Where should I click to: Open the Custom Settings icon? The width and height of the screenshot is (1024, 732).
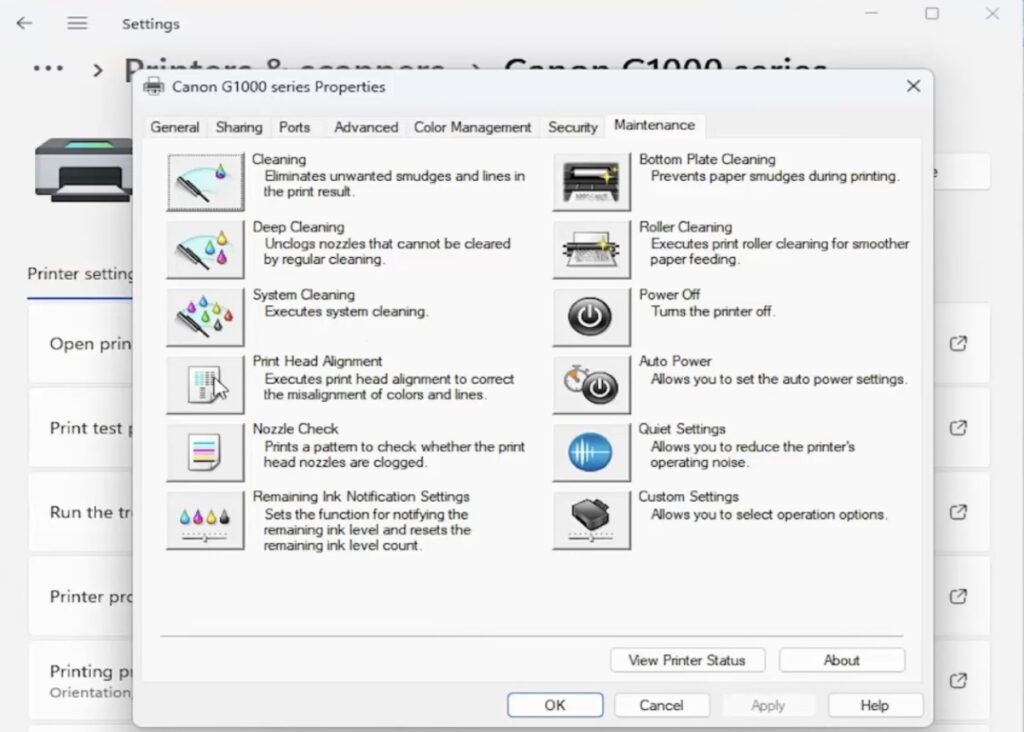[592, 520]
